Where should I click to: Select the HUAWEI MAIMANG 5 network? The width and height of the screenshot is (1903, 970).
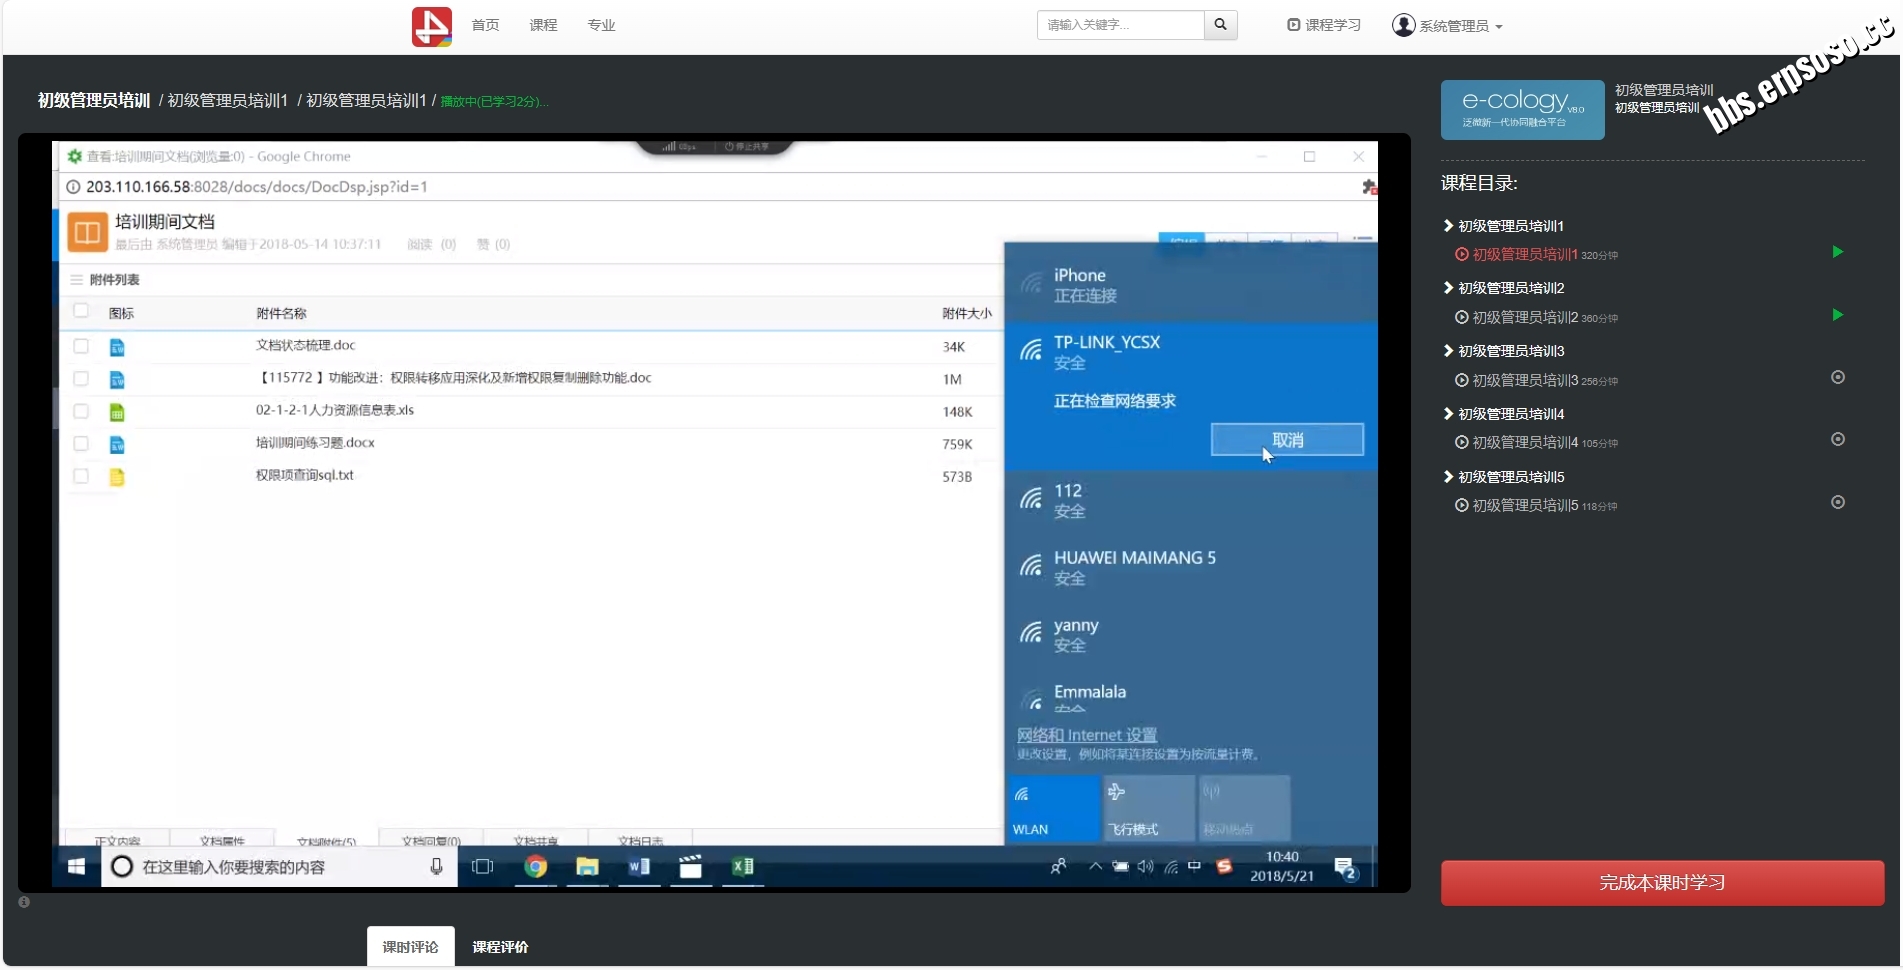(x=1190, y=567)
